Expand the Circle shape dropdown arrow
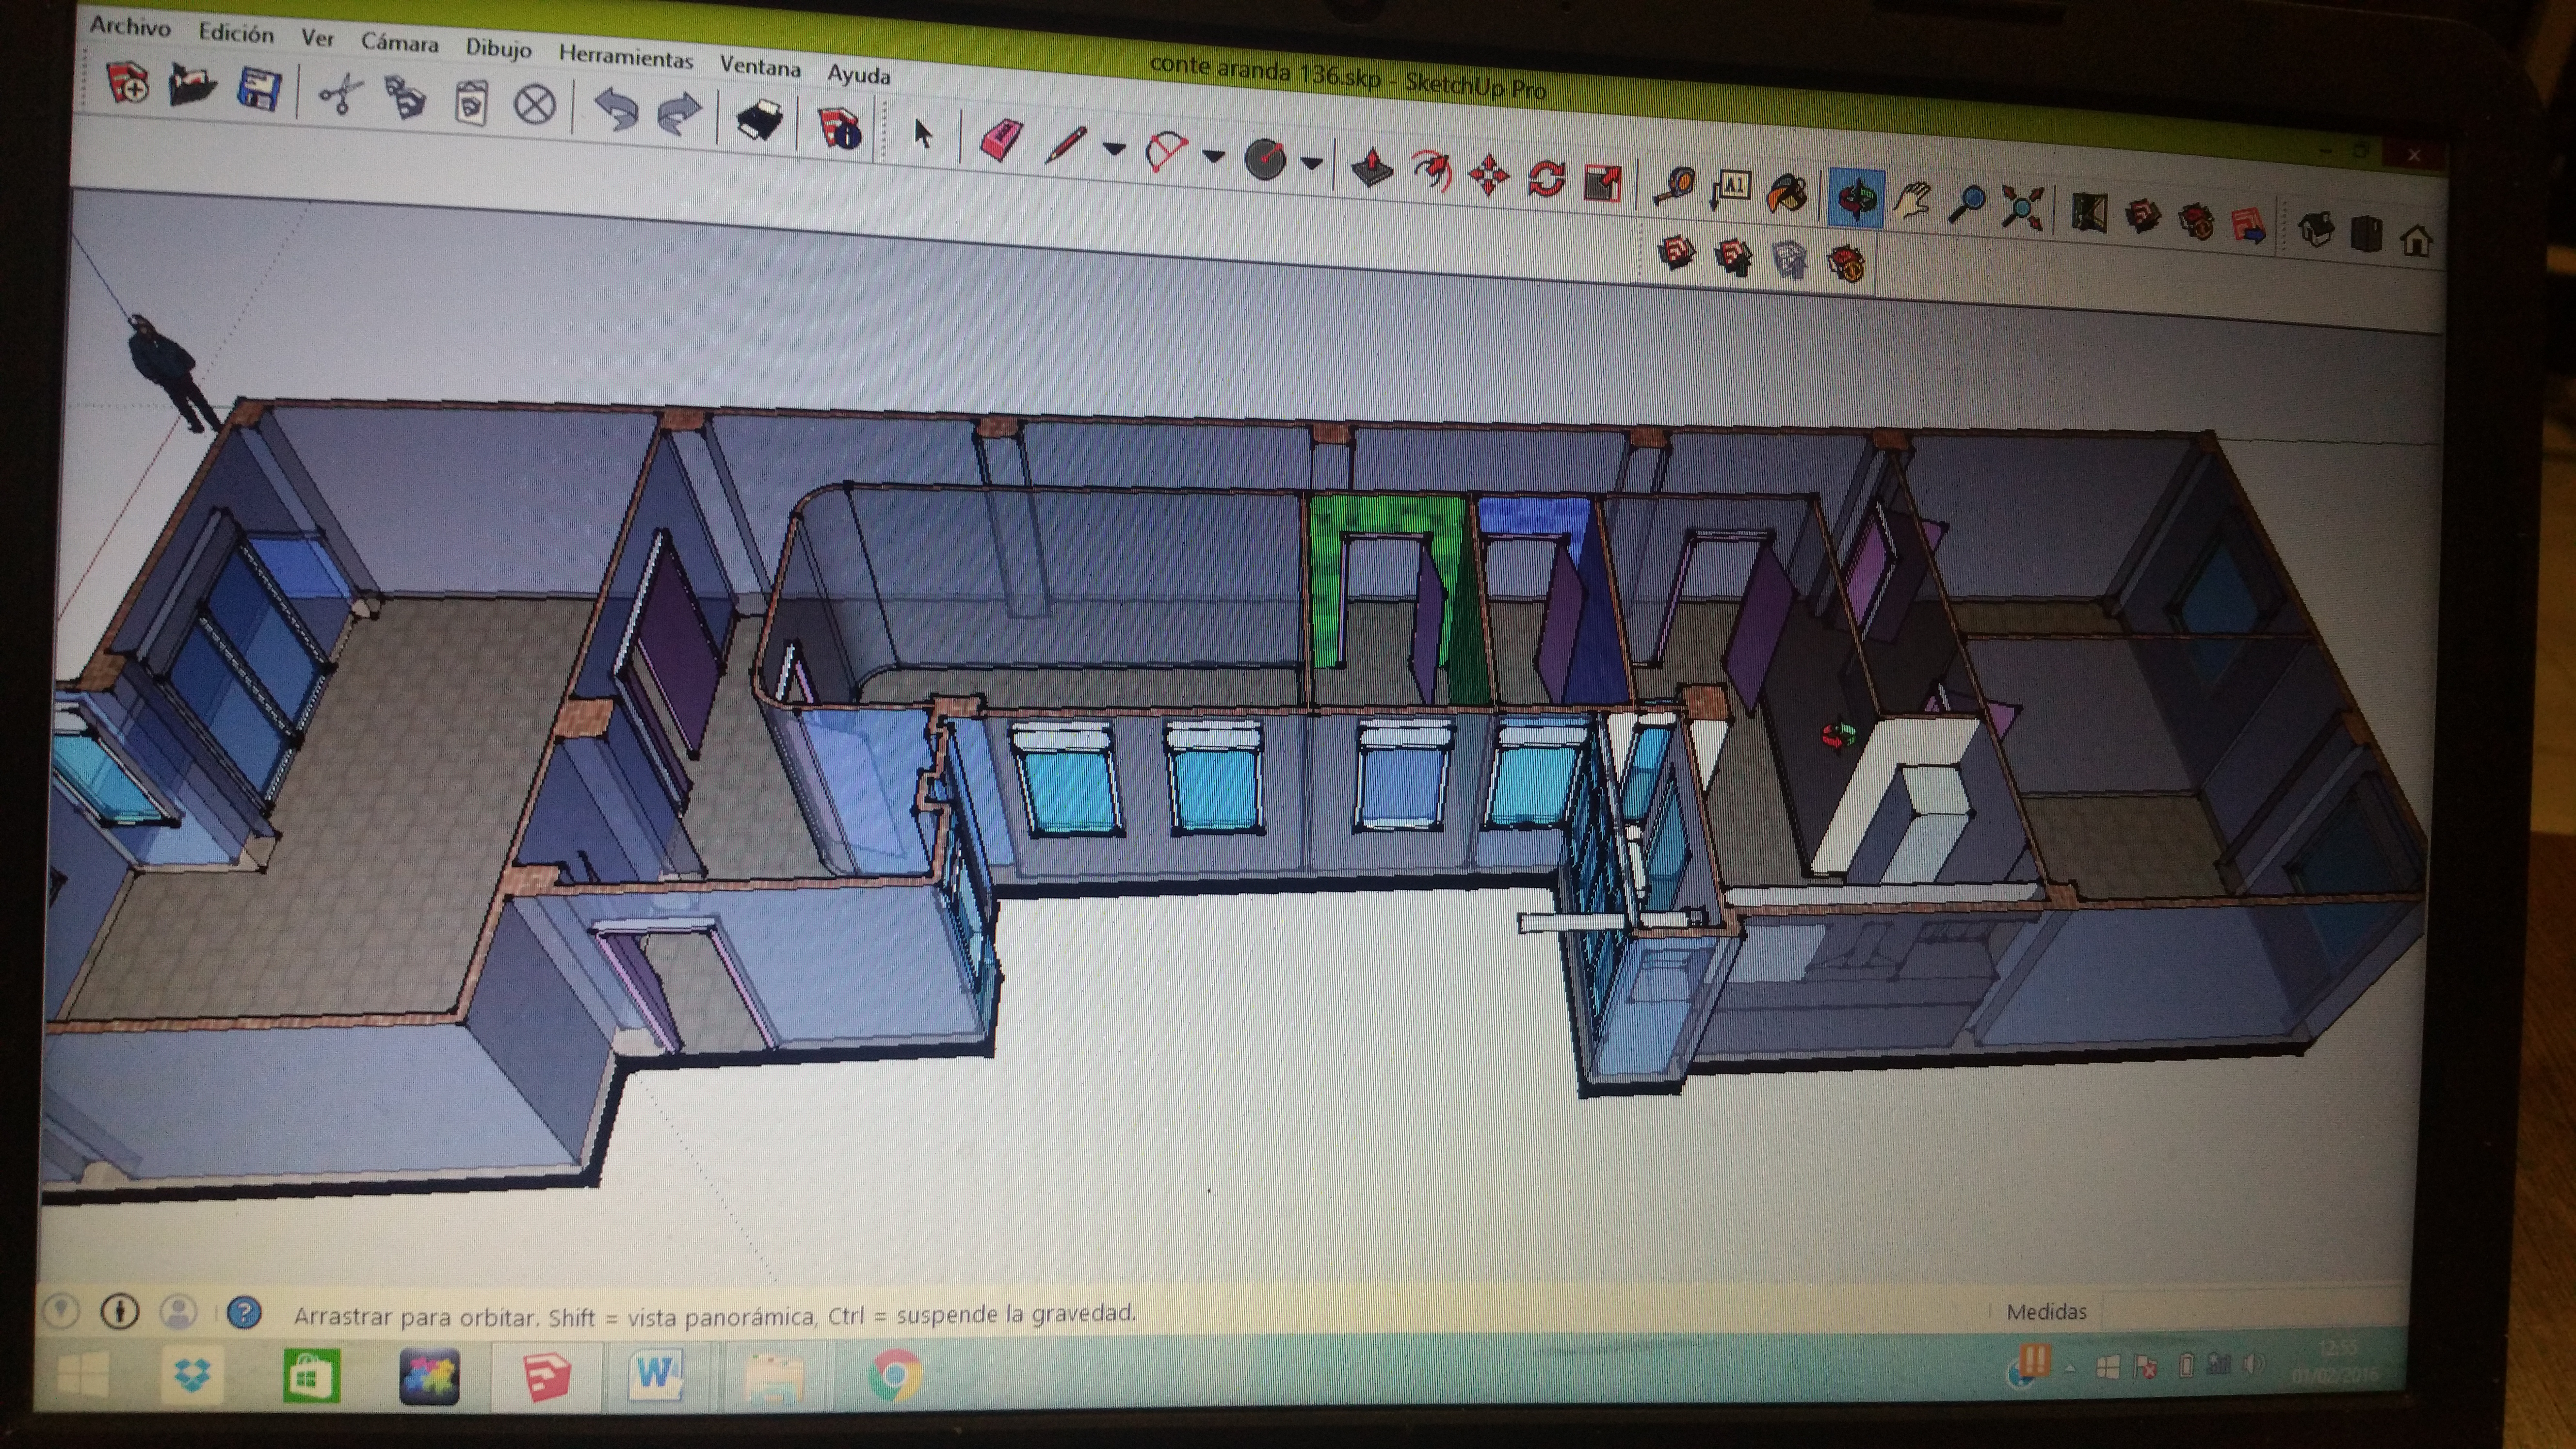 click(1312, 163)
